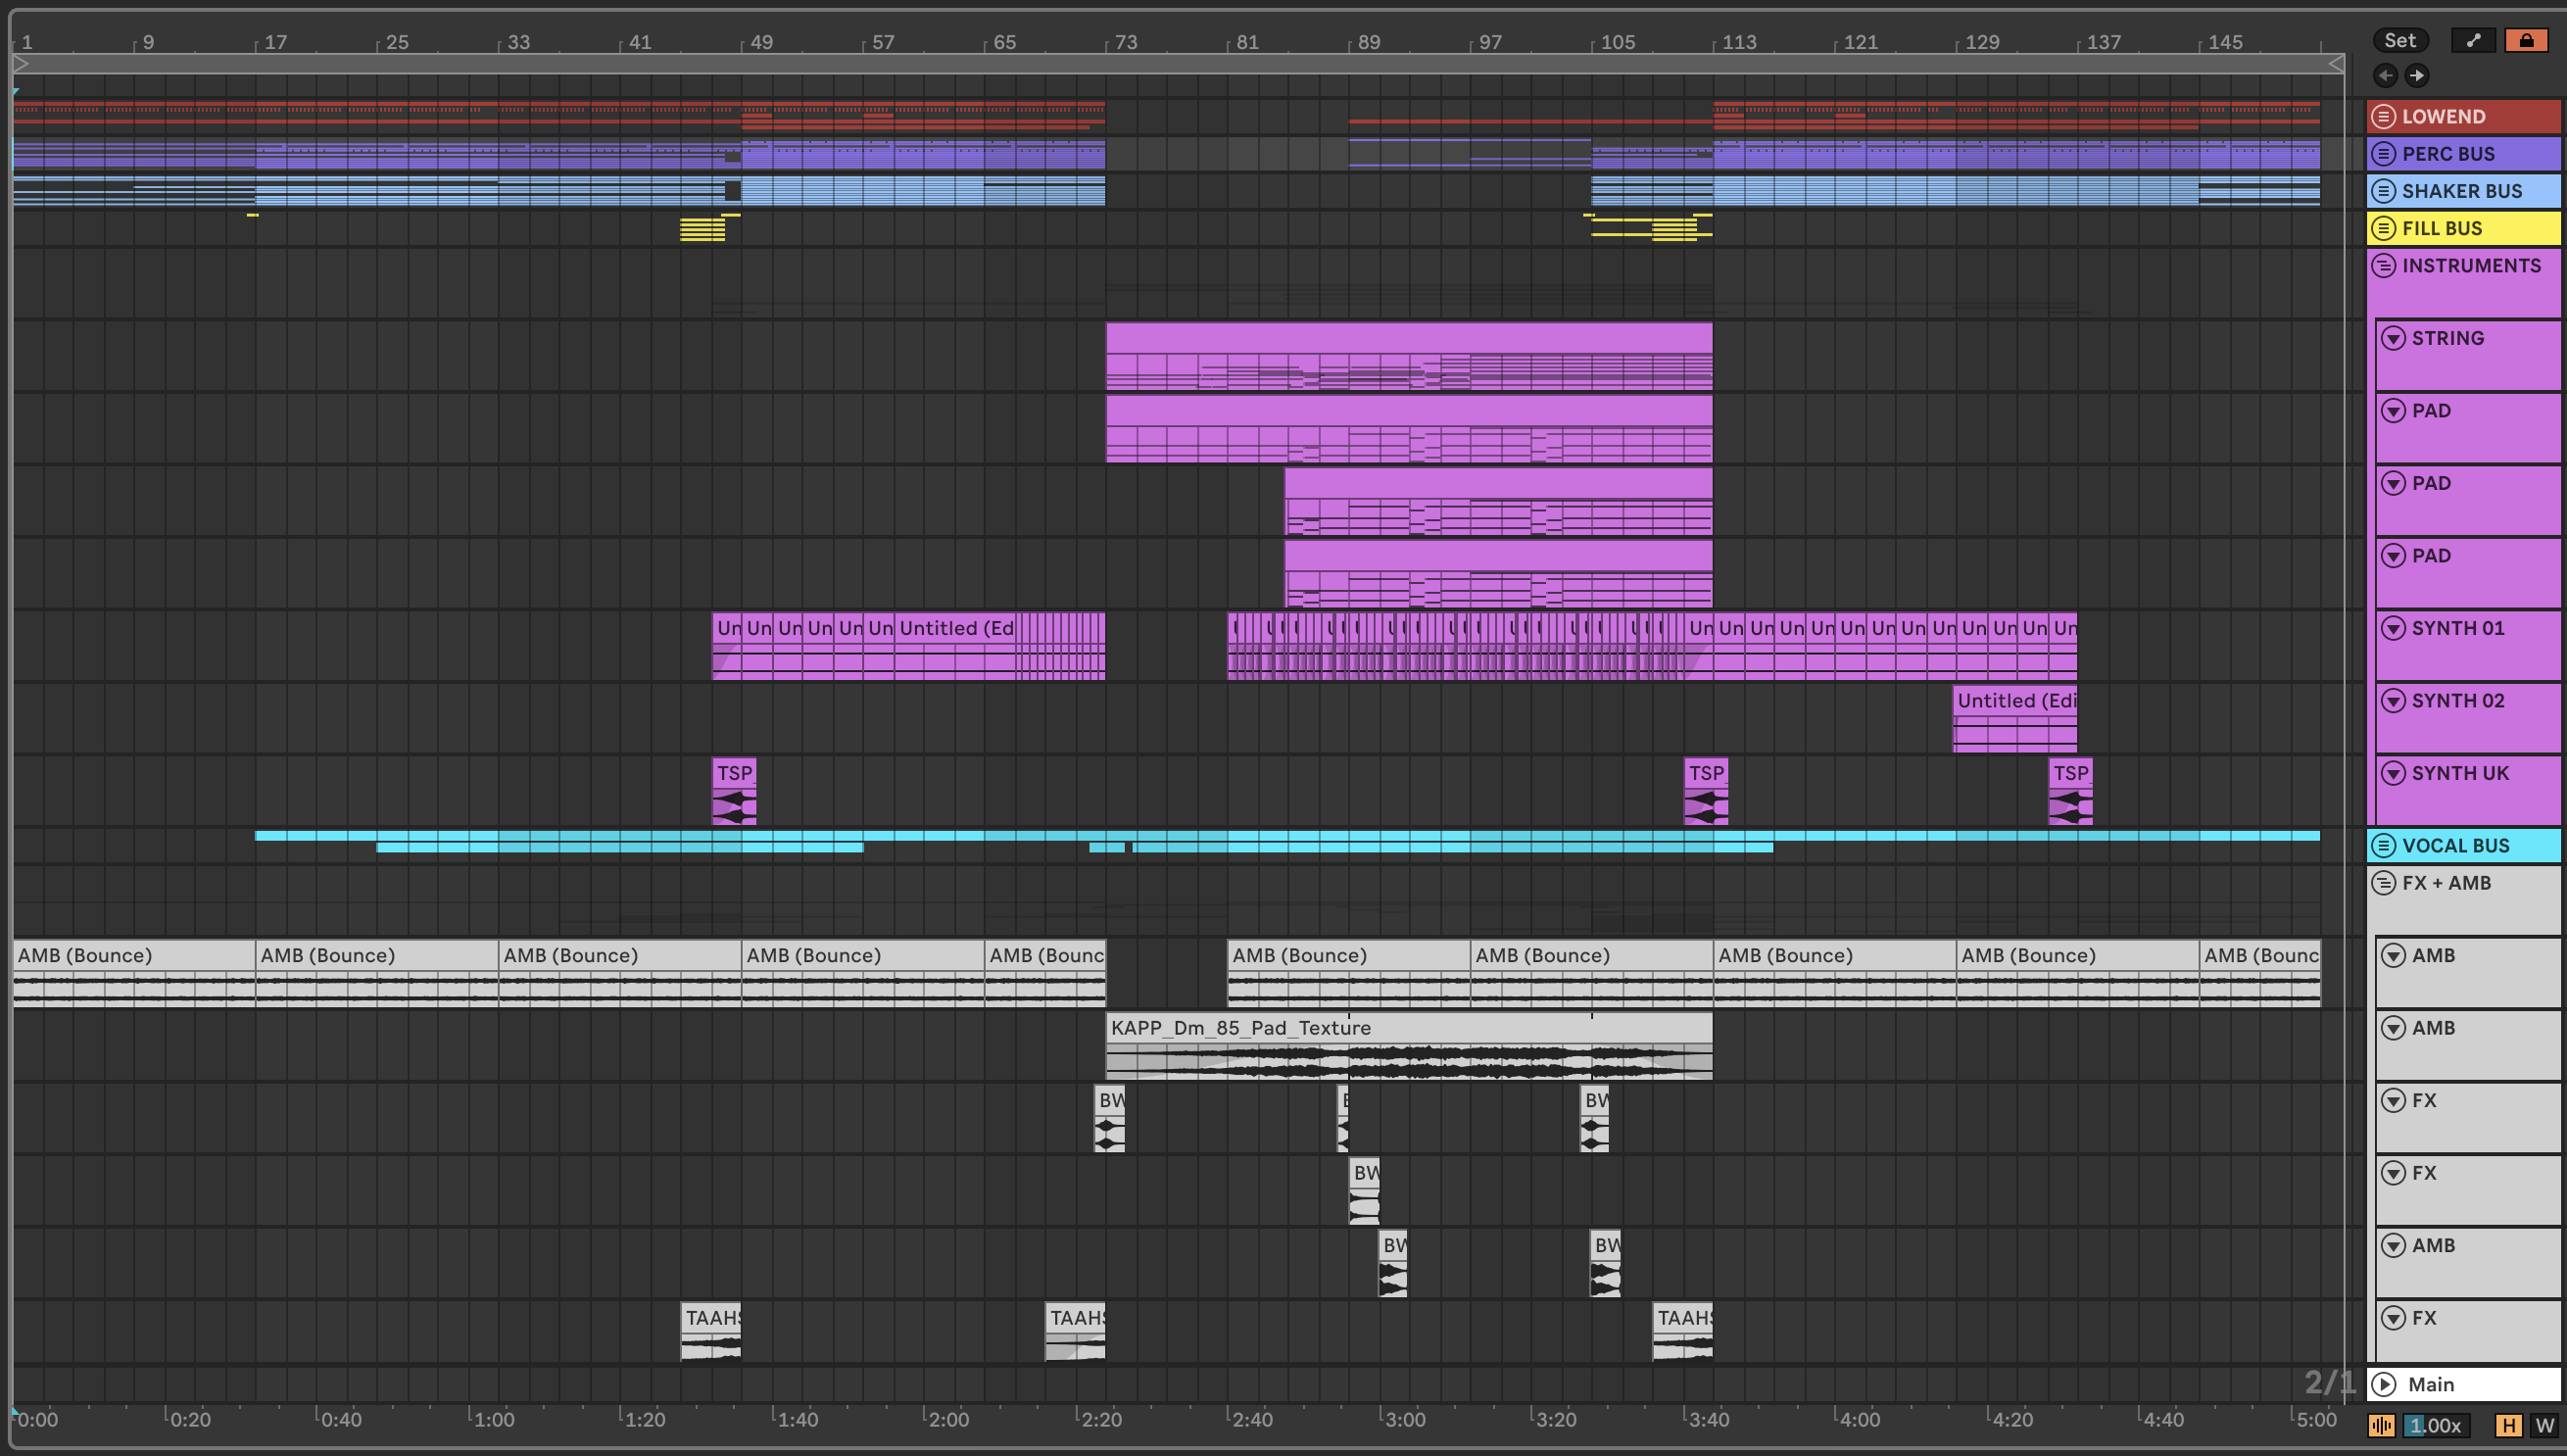Screen dimensions: 2567x1456
Task: Select the STRING track name
Action: point(2447,338)
